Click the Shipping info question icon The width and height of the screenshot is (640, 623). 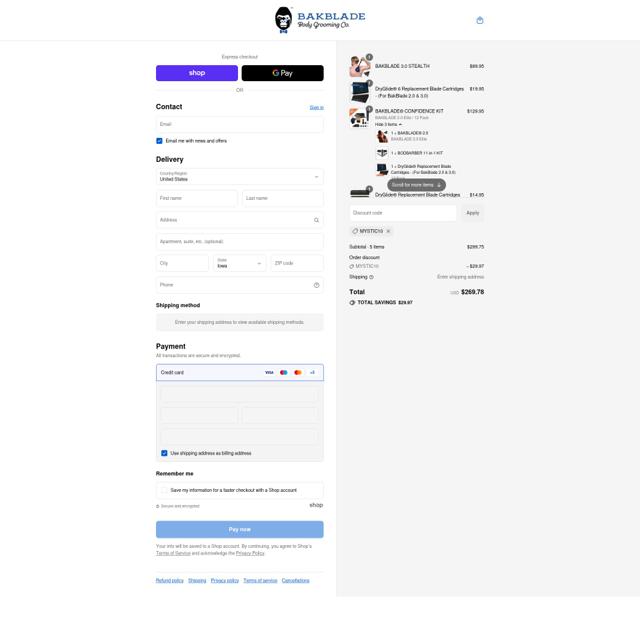tap(371, 277)
